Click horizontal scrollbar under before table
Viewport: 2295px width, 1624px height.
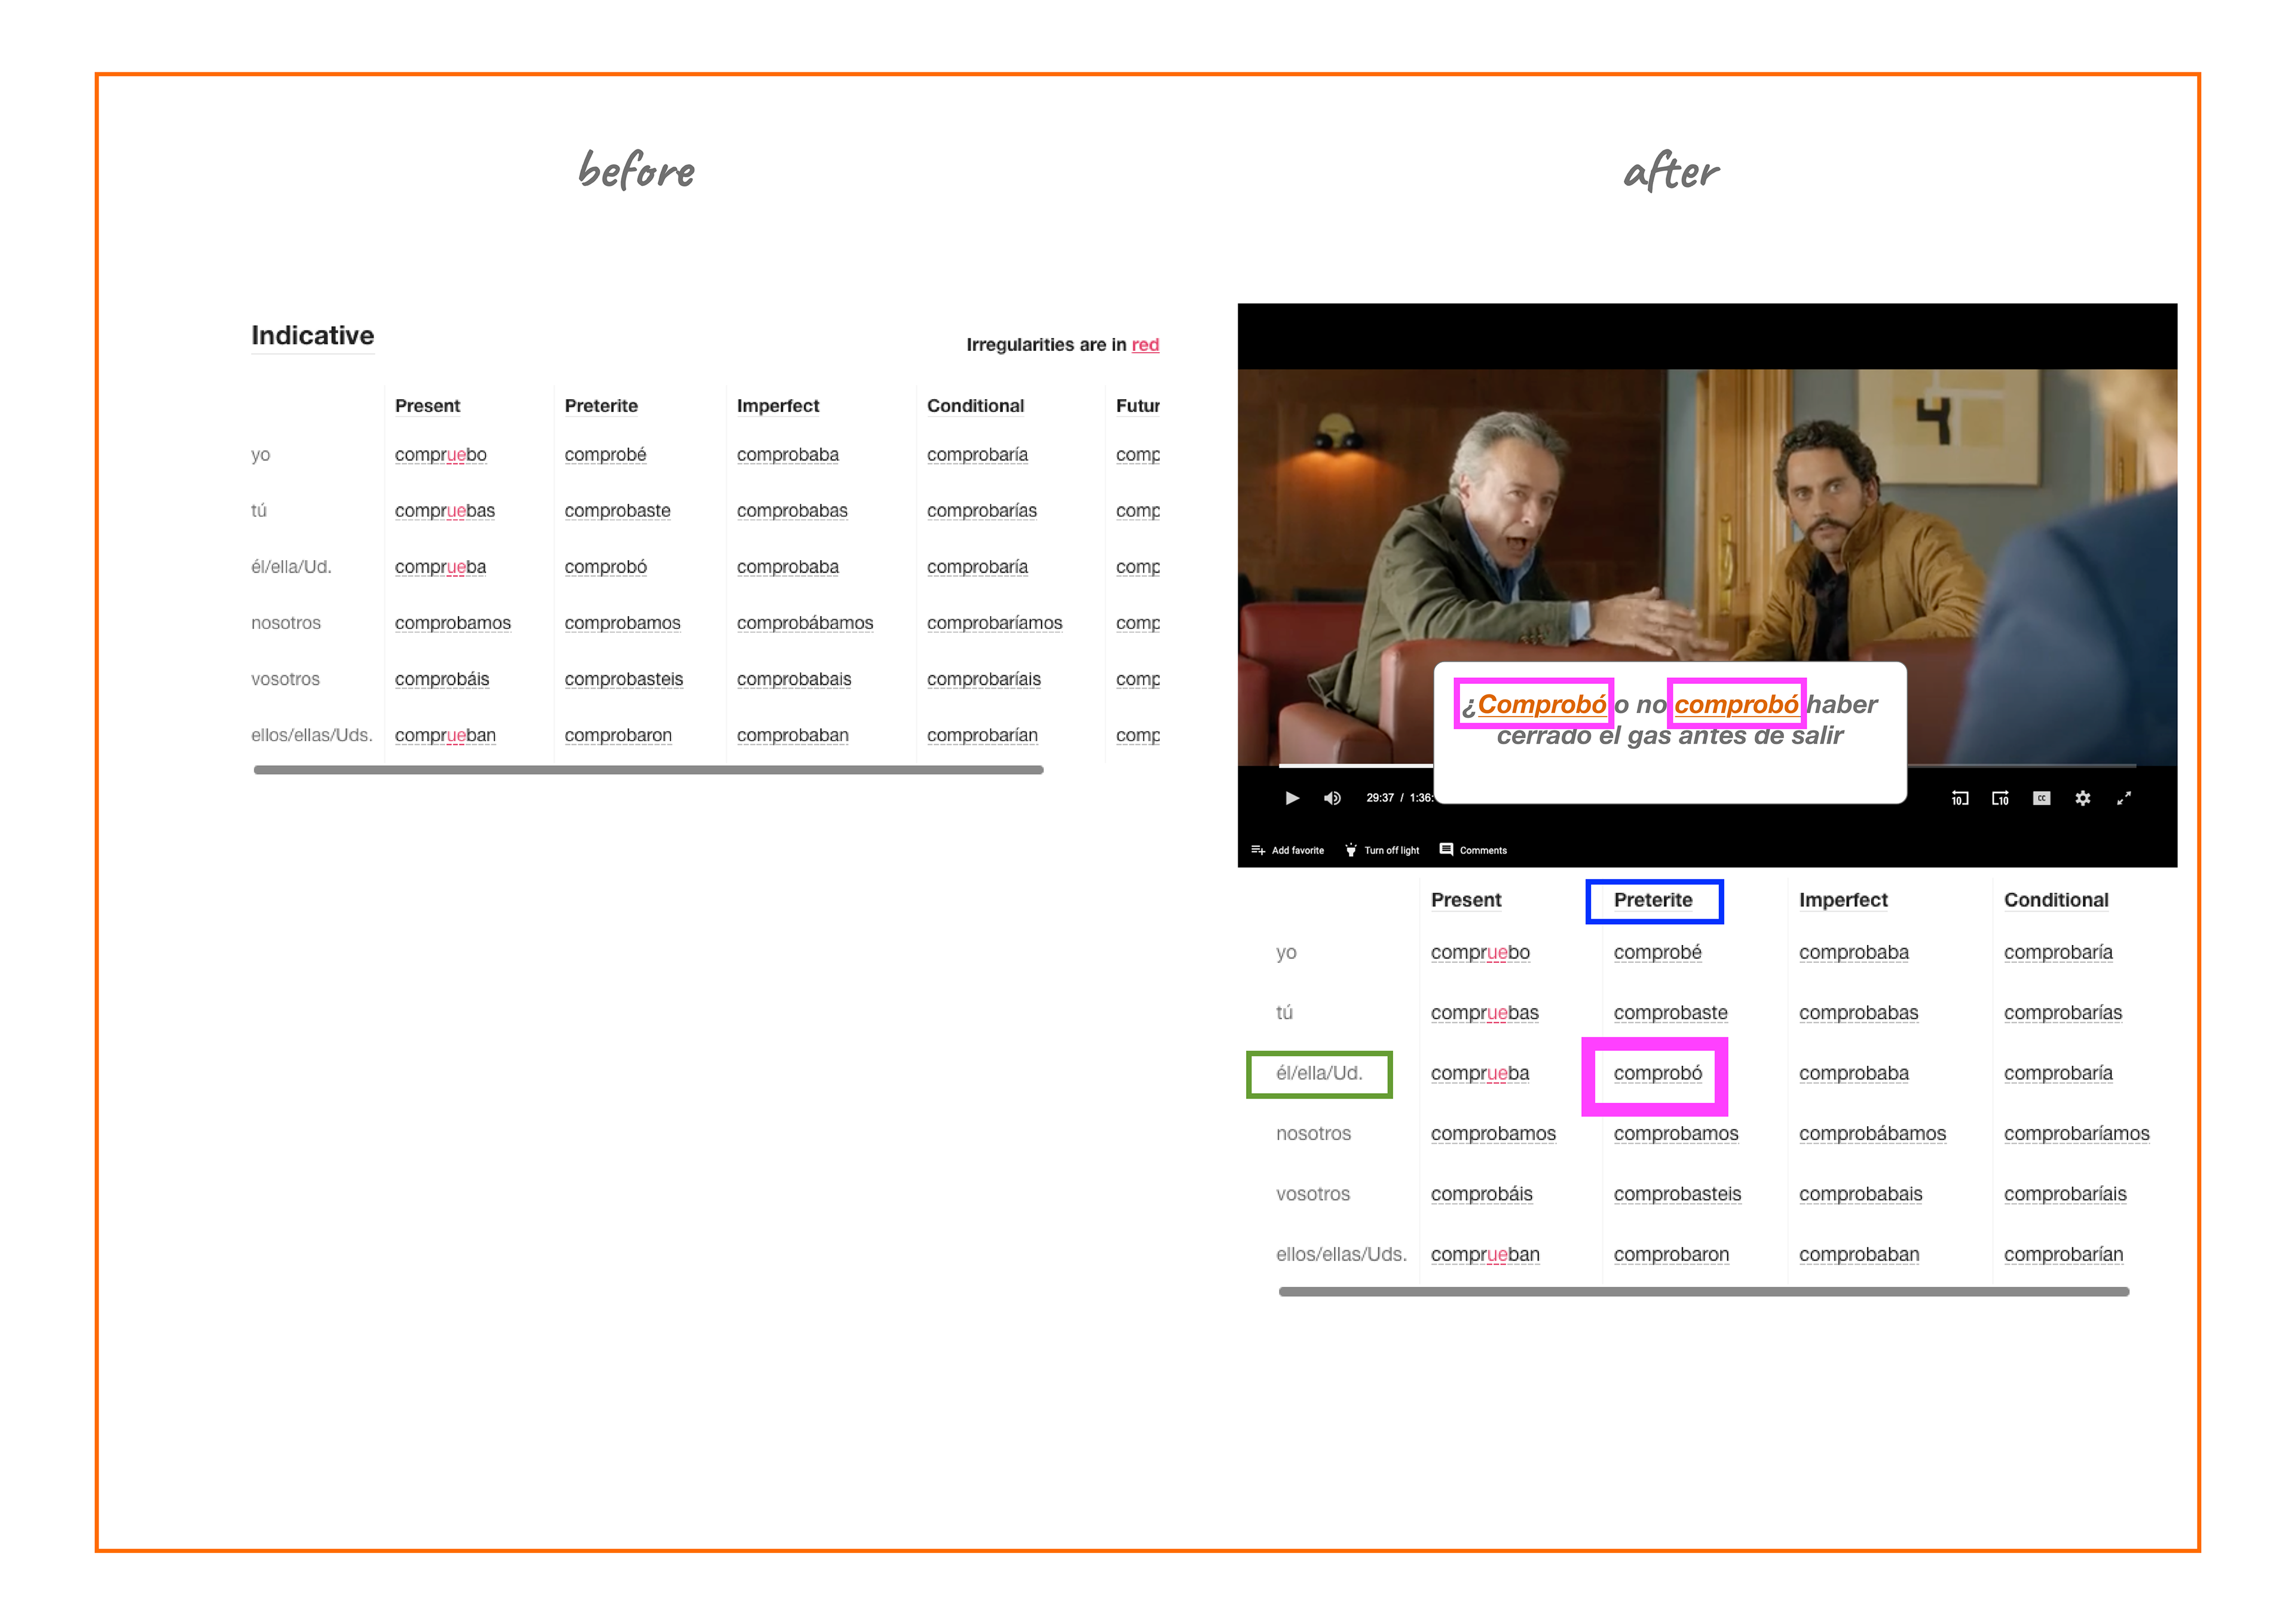click(x=648, y=769)
